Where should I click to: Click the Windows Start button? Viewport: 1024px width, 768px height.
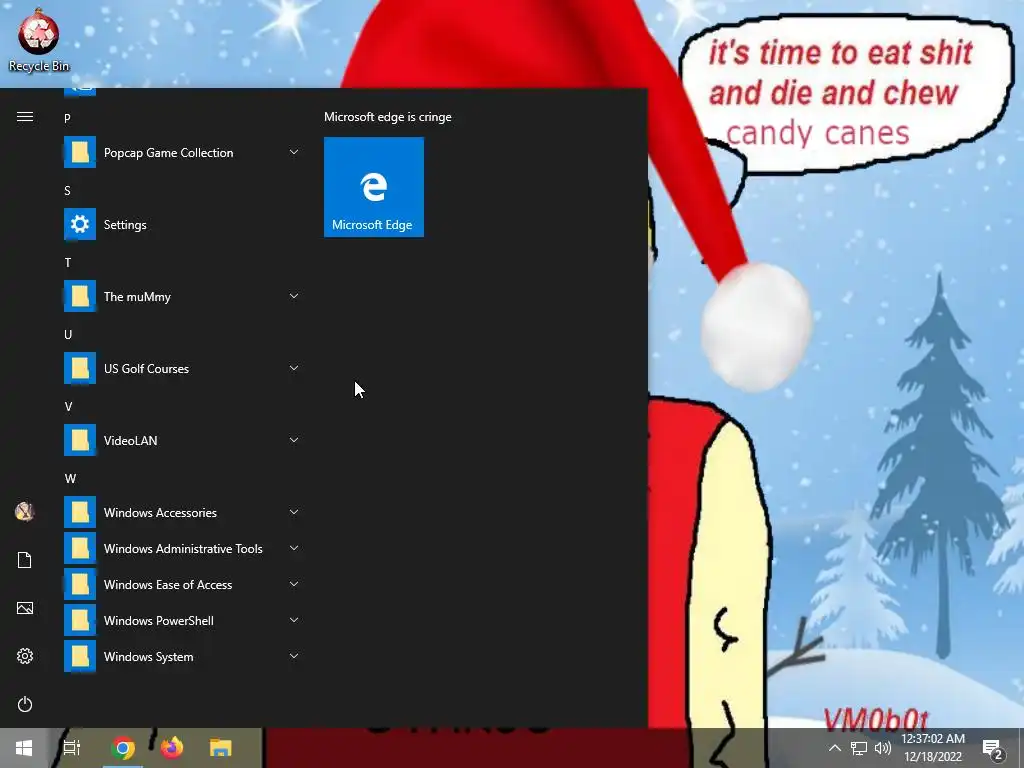24,748
